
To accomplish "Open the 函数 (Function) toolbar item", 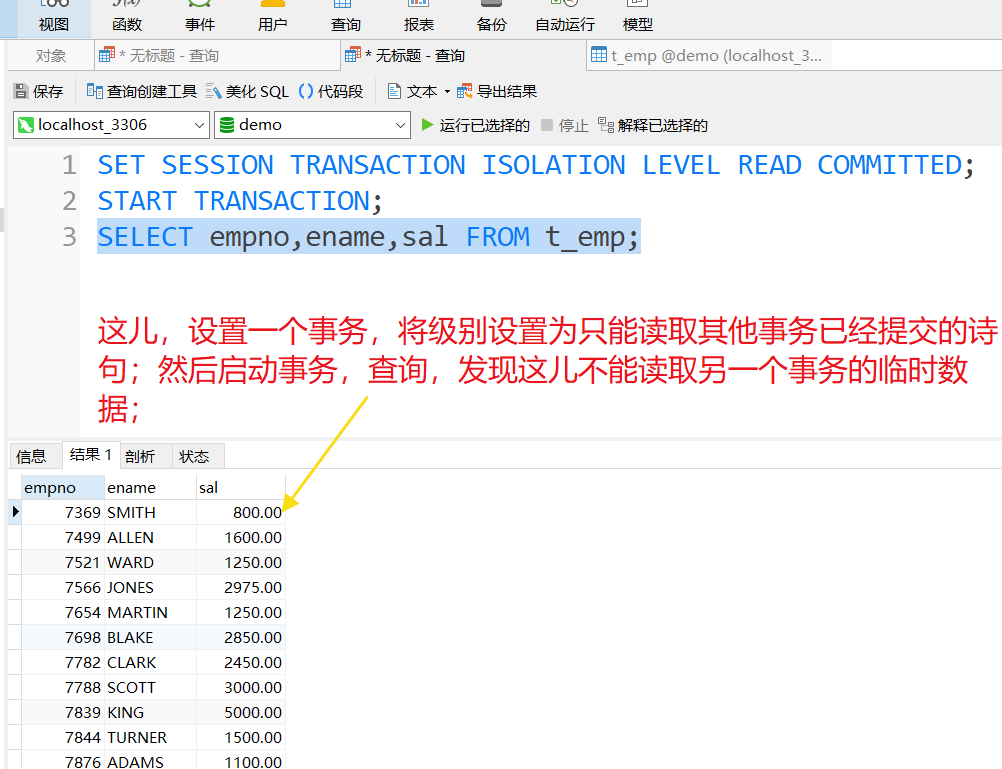I will (x=127, y=18).
